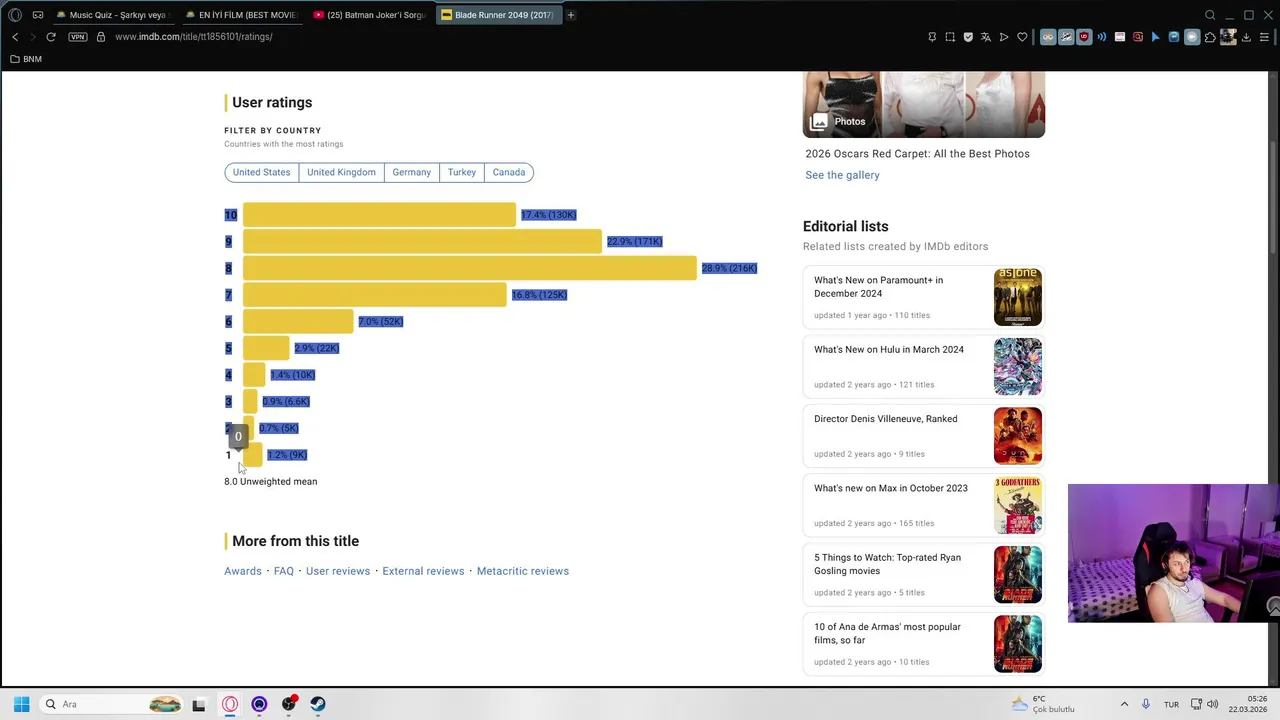The image size is (1280, 720).
Task: Click the pin icon in address bar
Action: pyautogui.click(x=932, y=37)
